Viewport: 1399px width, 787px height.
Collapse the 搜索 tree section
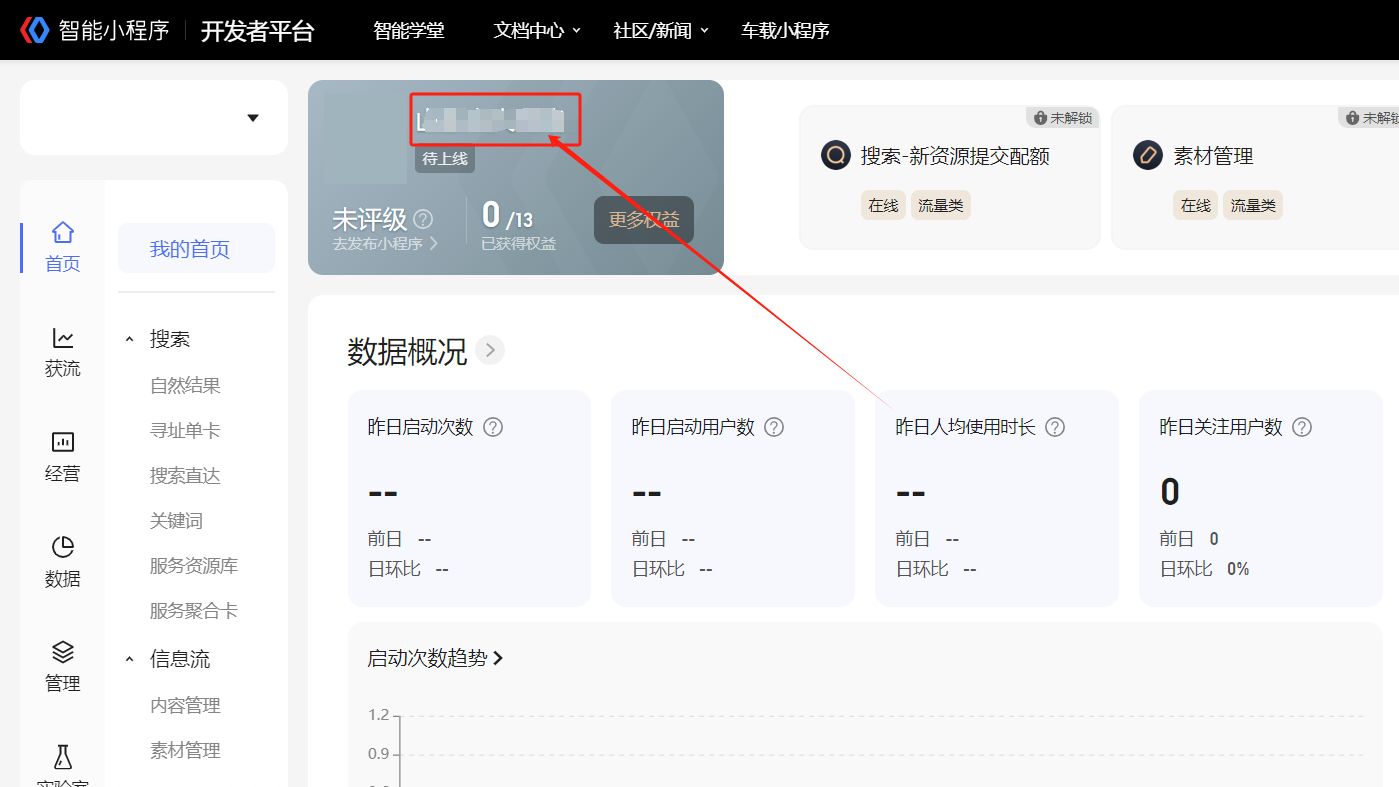tap(129, 340)
